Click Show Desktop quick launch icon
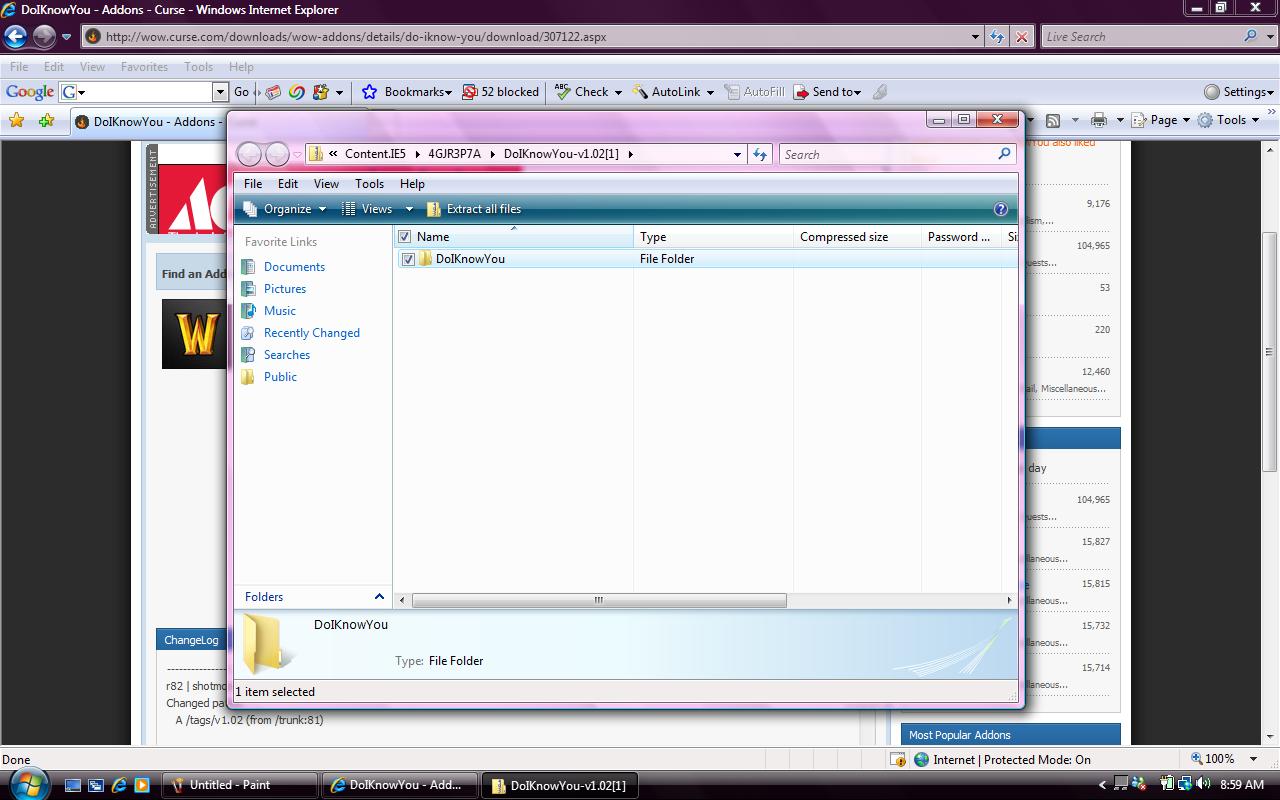 click(x=74, y=785)
